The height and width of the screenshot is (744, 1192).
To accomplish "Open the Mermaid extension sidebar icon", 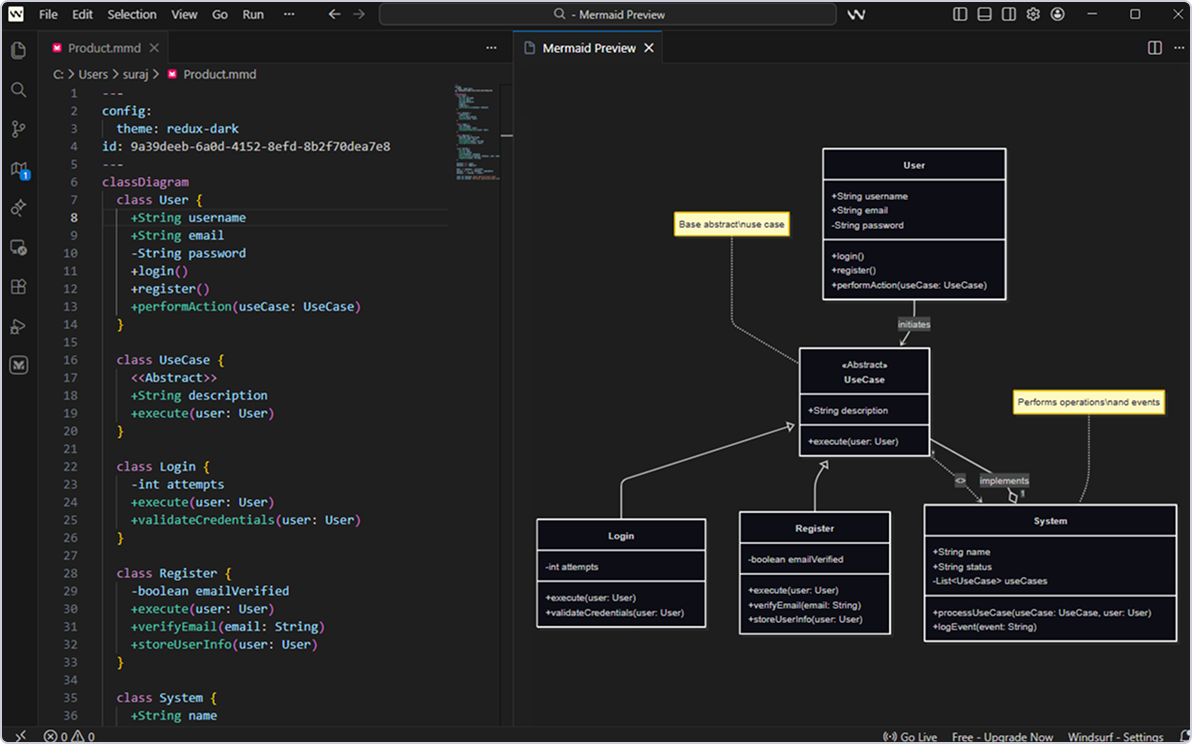I will coord(18,365).
